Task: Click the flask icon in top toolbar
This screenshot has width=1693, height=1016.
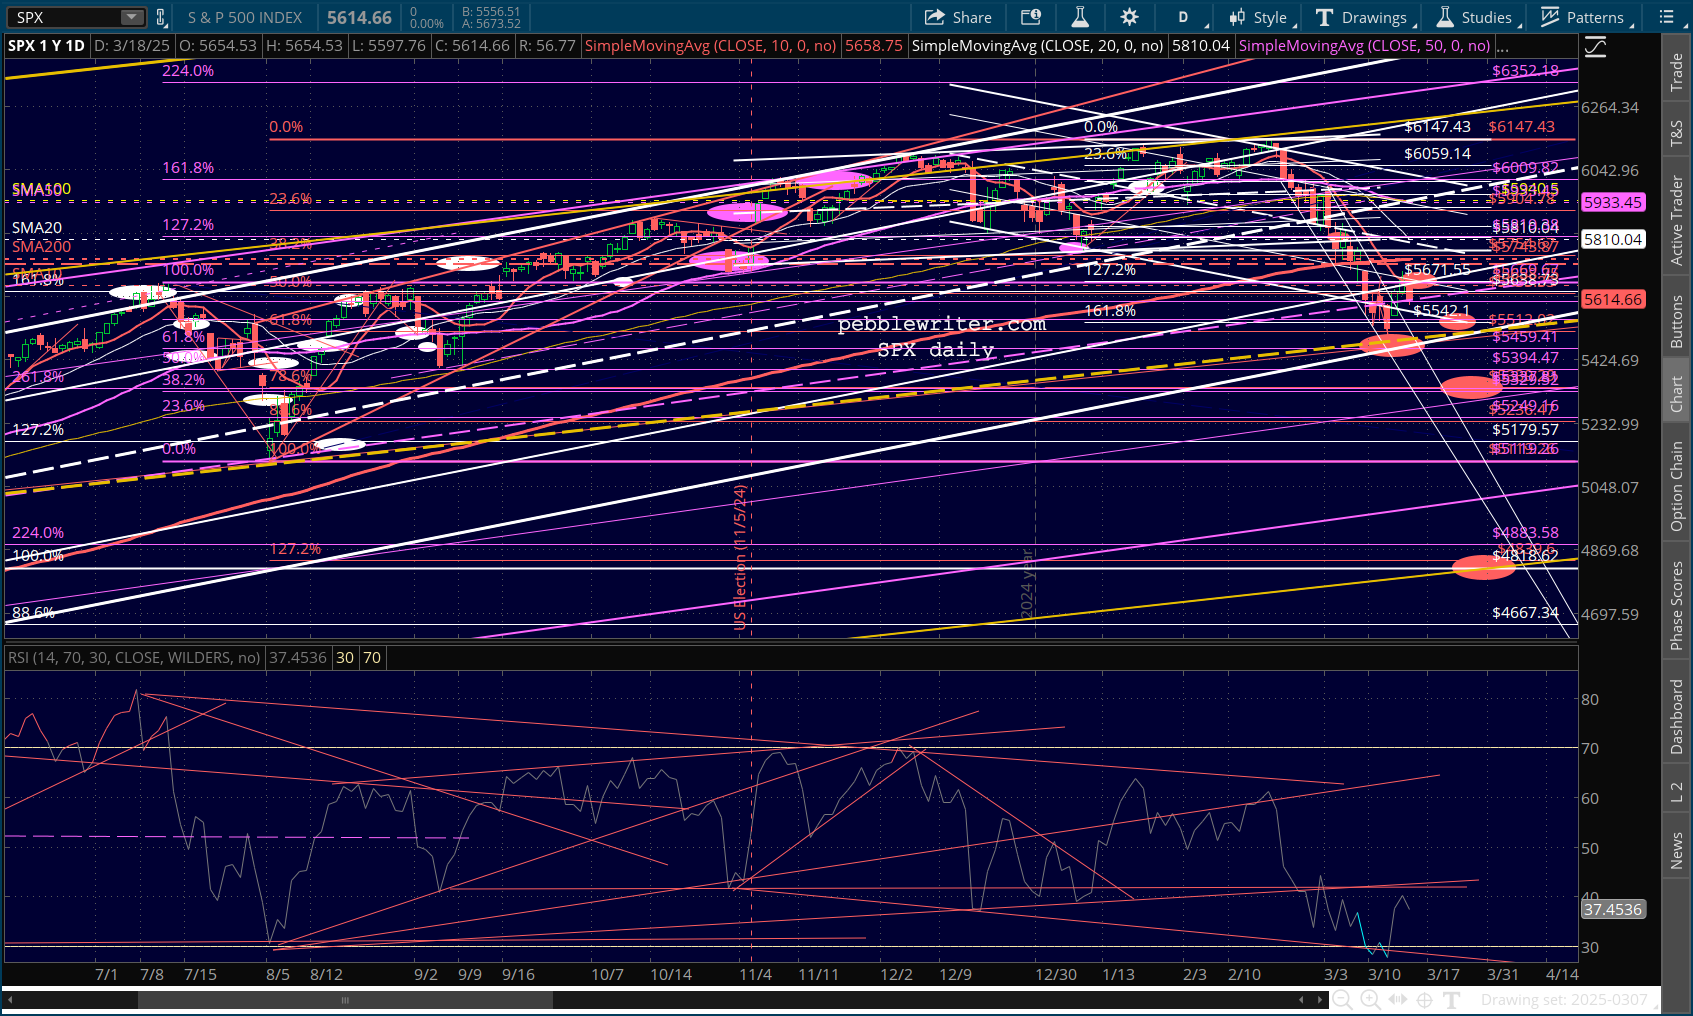Action: (1080, 17)
